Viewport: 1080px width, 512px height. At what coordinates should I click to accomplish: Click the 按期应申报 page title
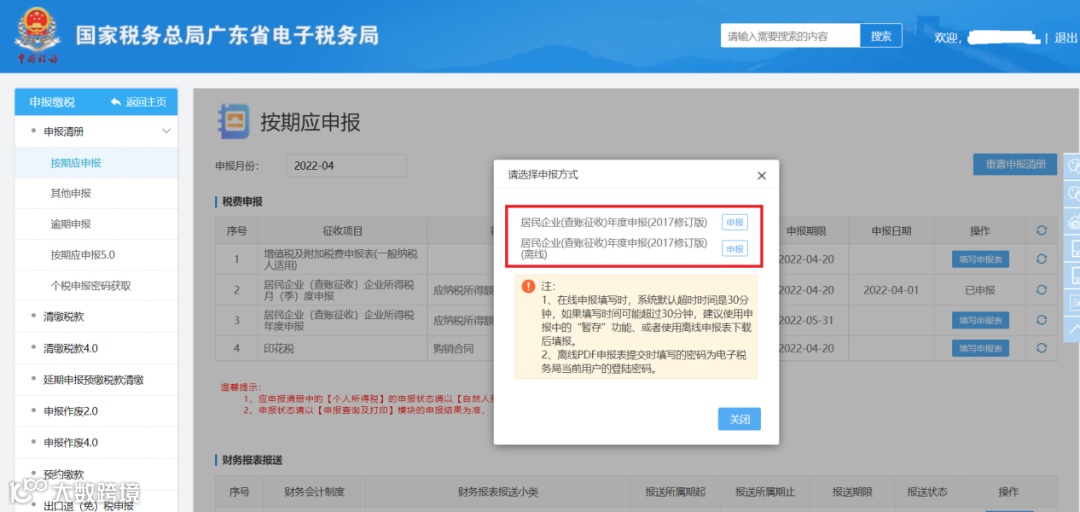click(310, 123)
